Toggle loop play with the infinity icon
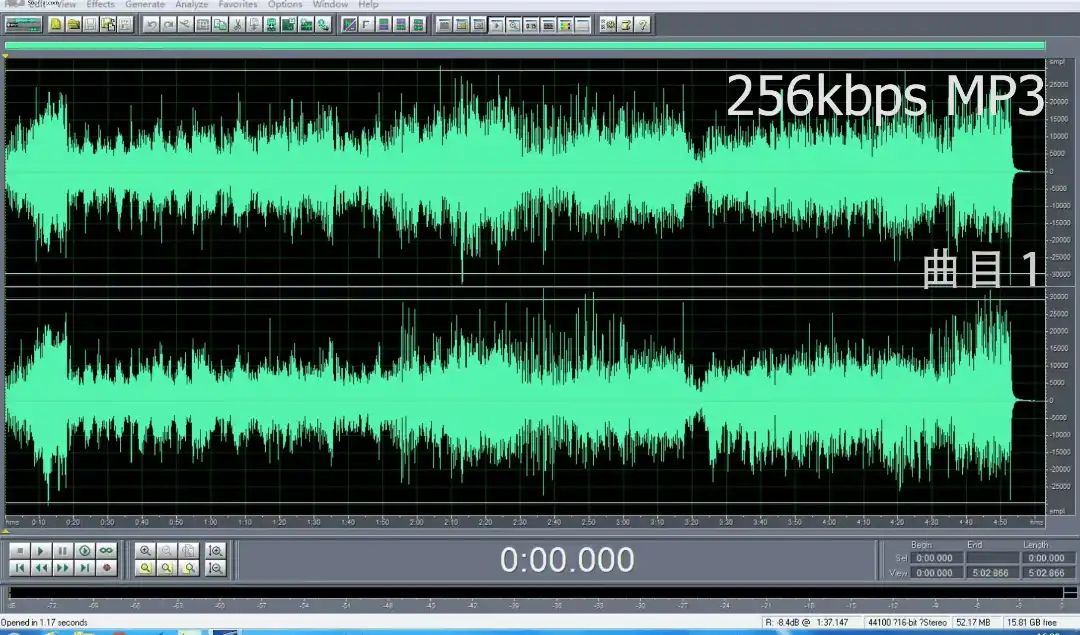 [106, 550]
